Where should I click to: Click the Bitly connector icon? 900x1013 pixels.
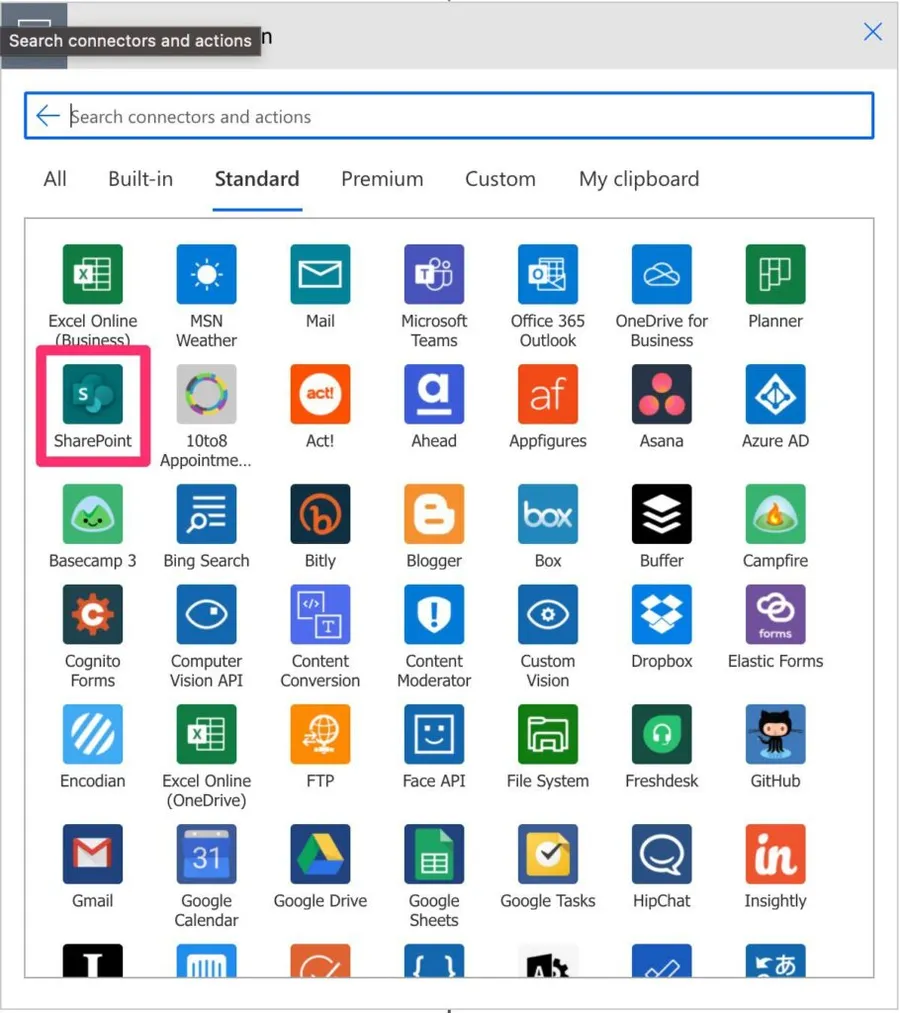click(320, 514)
